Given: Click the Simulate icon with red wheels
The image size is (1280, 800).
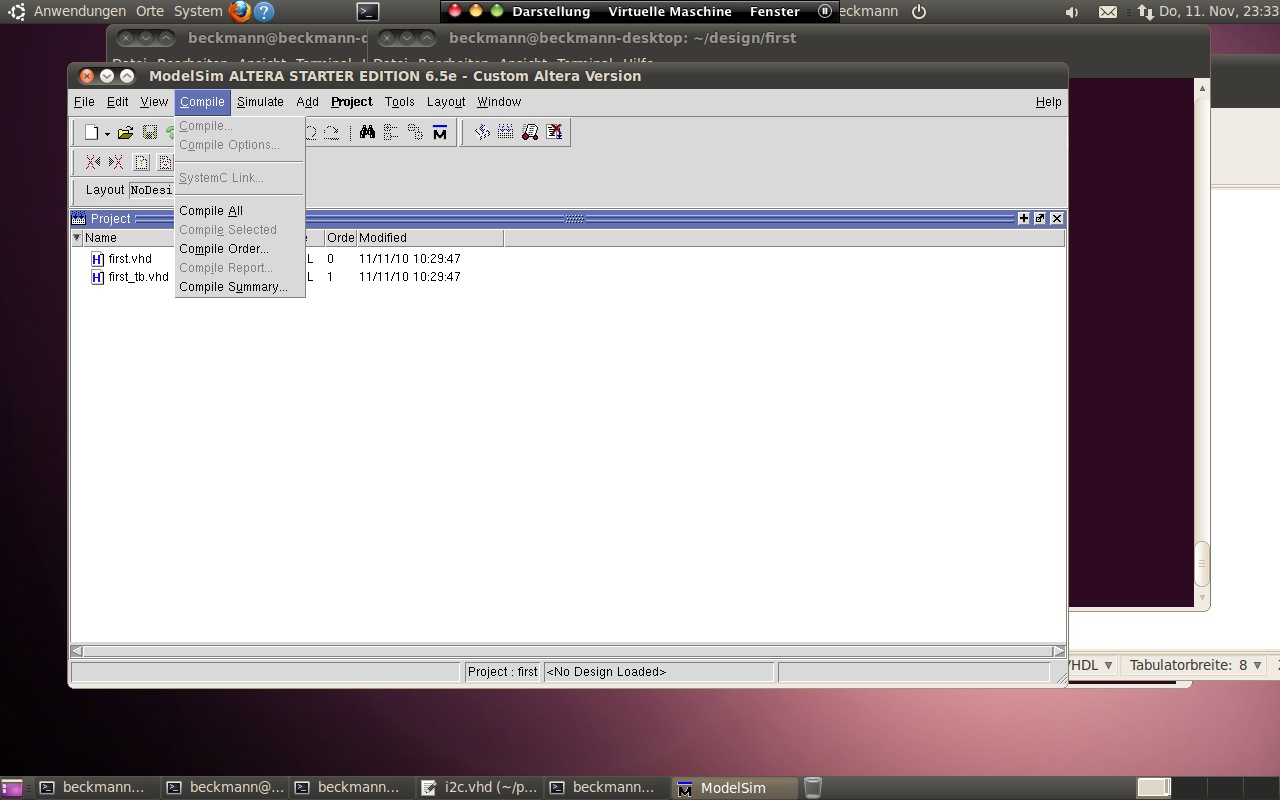Looking at the screenshot, I should [x=530, y=132].
